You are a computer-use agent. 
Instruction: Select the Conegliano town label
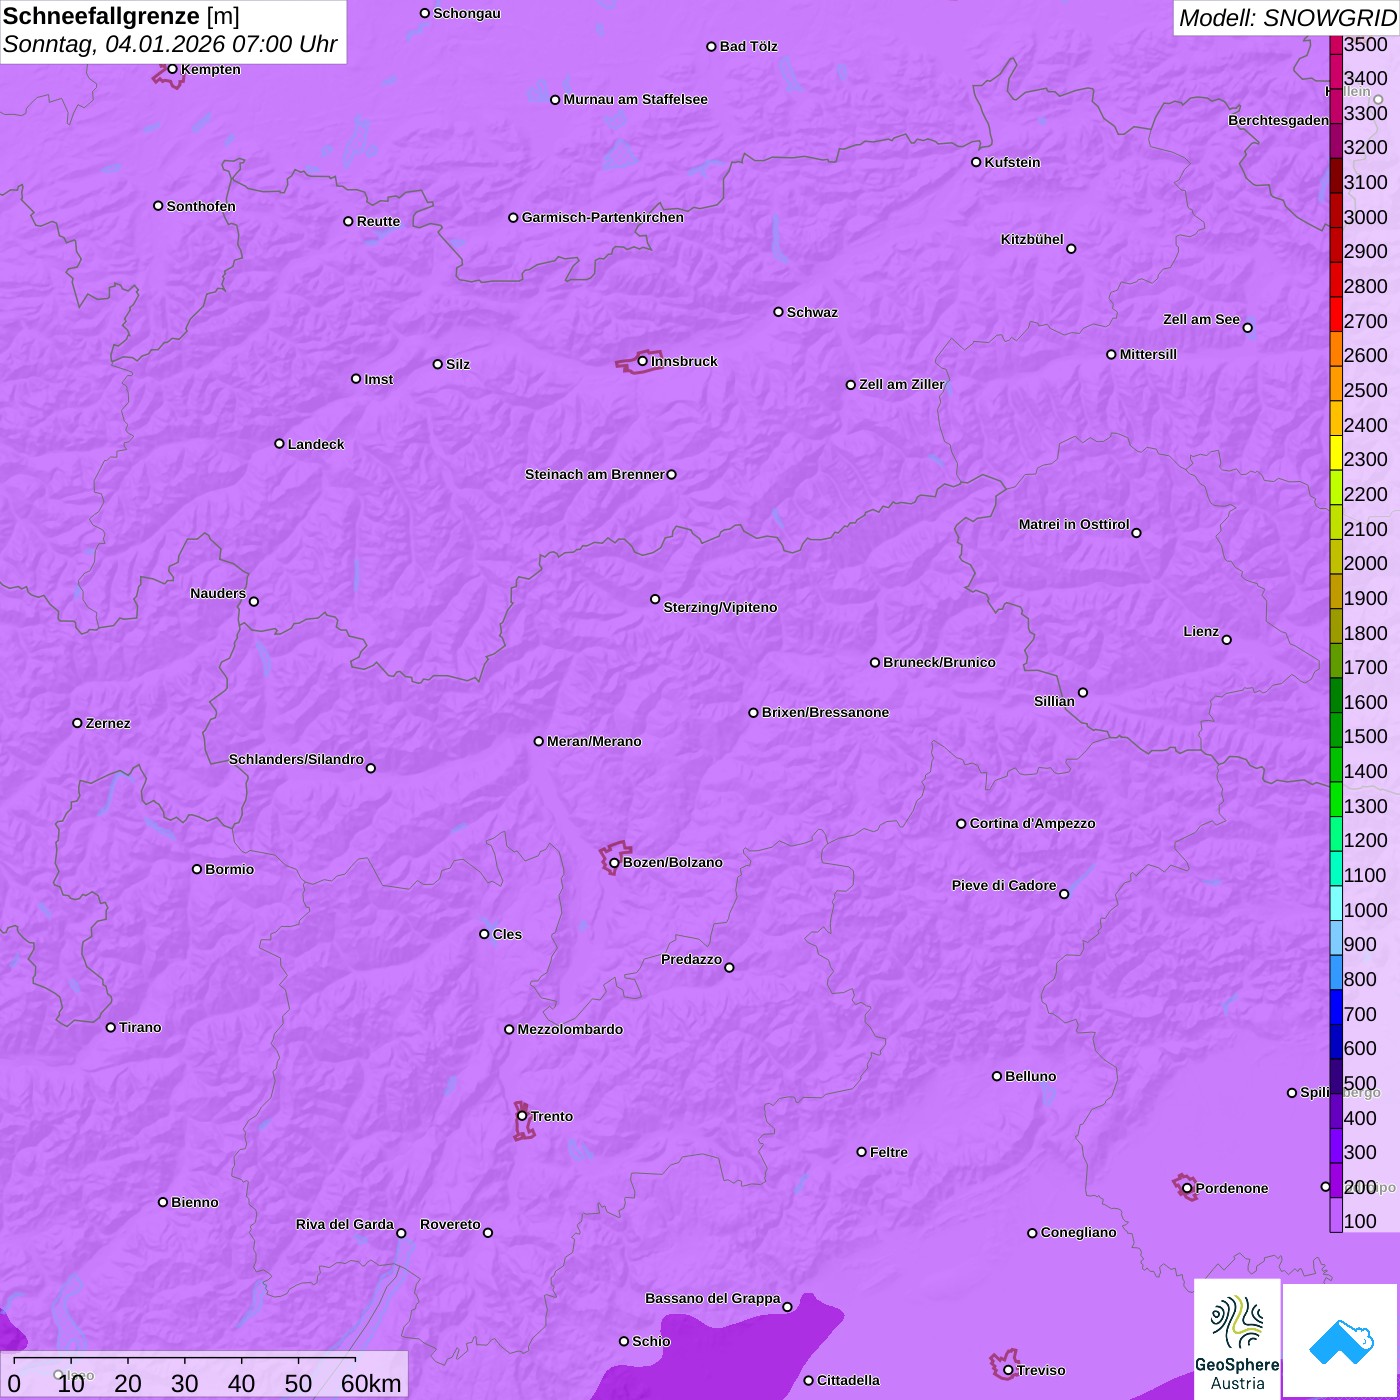click(x=1079, y=1232)
